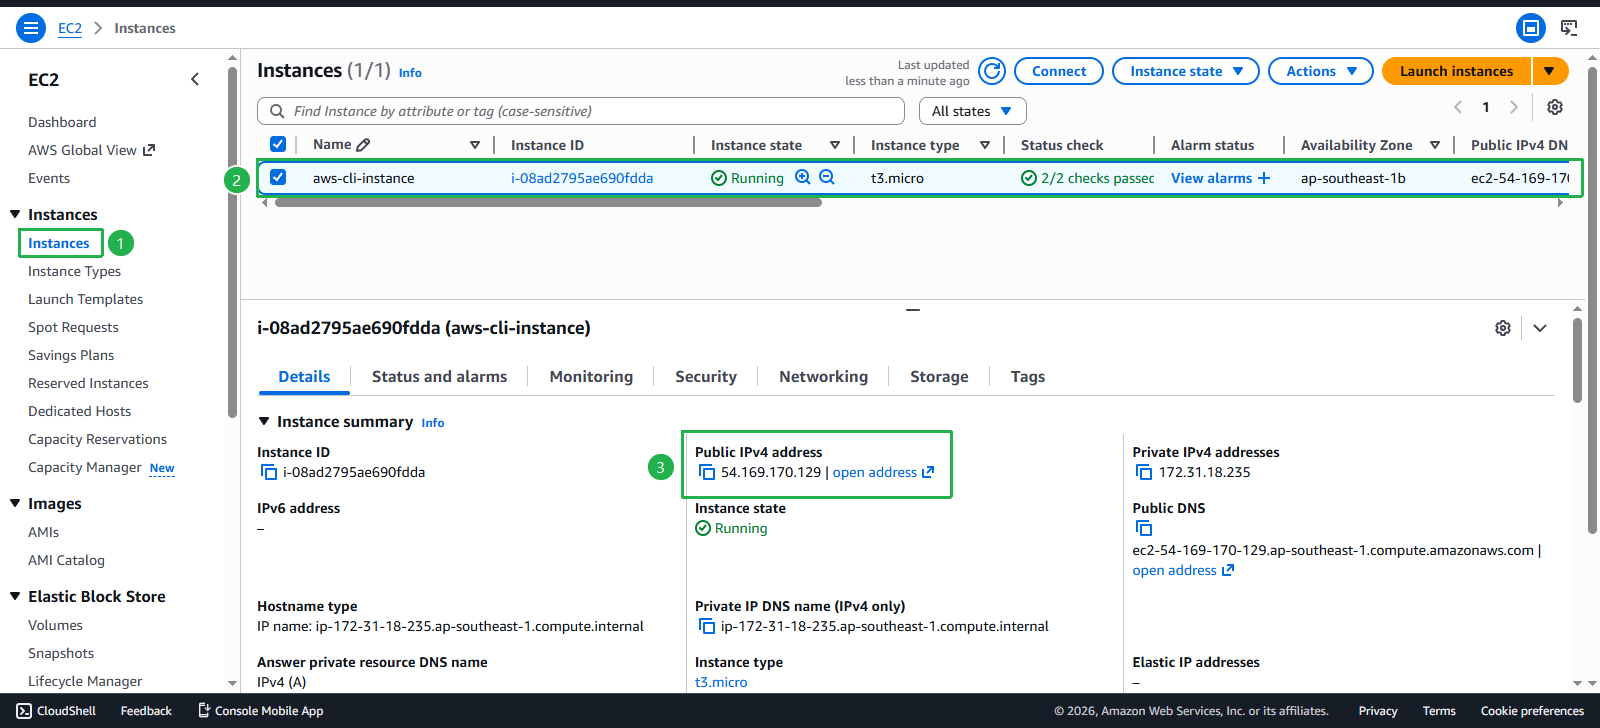Screen dimensions: 1600x728
Task: Open the All states filter dropdown
Action: pos(972,111)
